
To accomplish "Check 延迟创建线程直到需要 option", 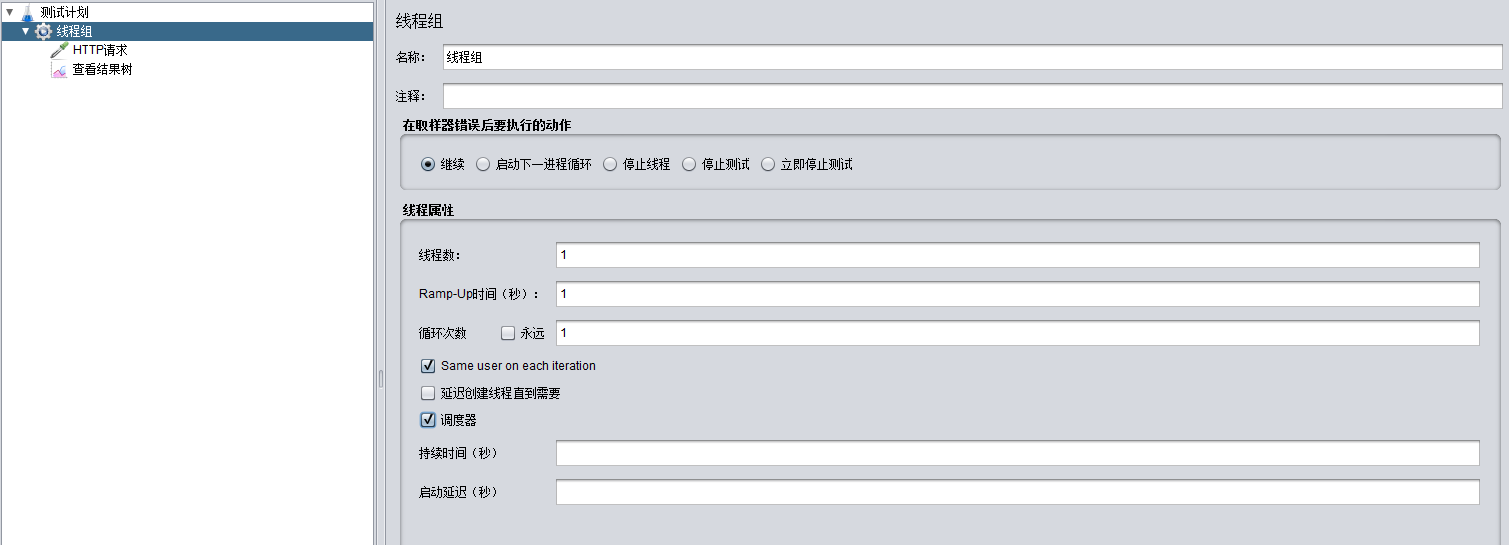I will (x=428, y=393).
